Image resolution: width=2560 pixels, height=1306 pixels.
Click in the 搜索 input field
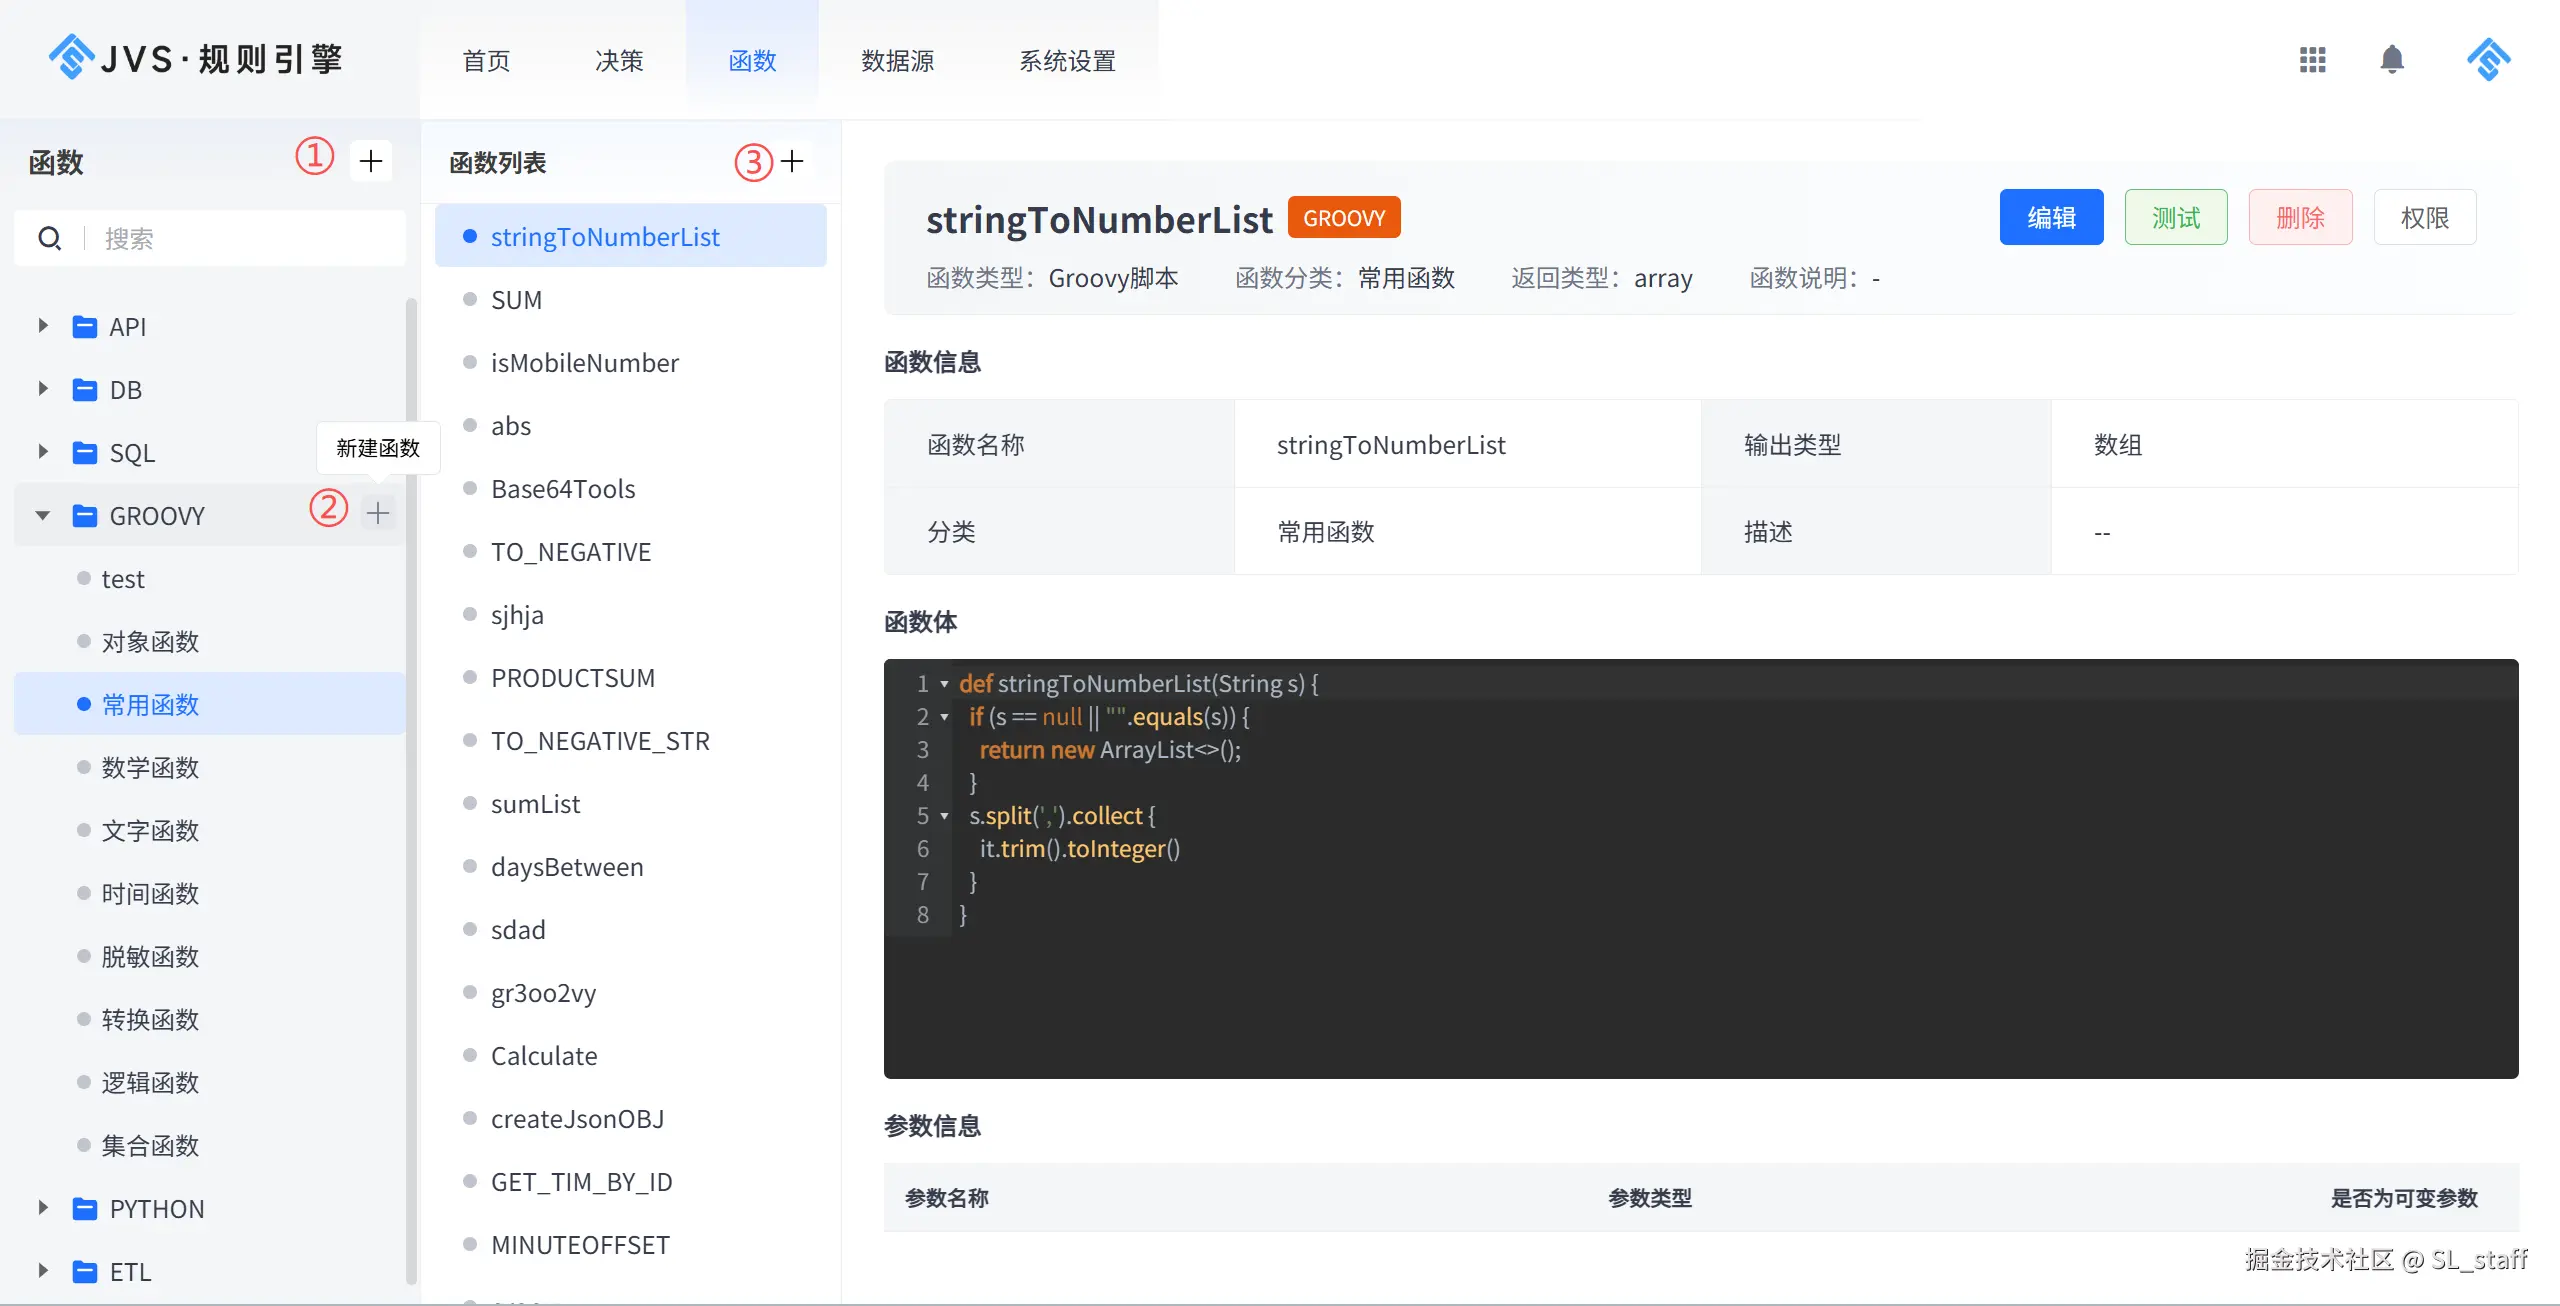(210, 238)
